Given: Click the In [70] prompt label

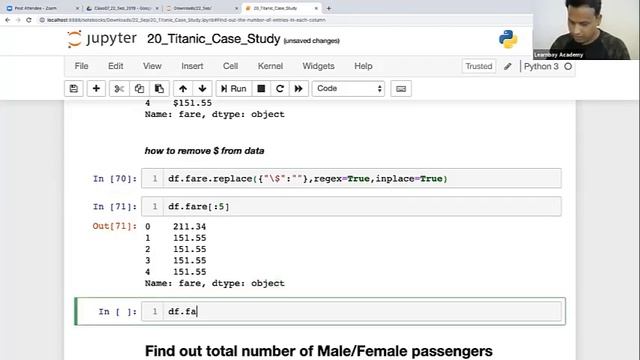Looking at the screenshot, I should point(115,179).
